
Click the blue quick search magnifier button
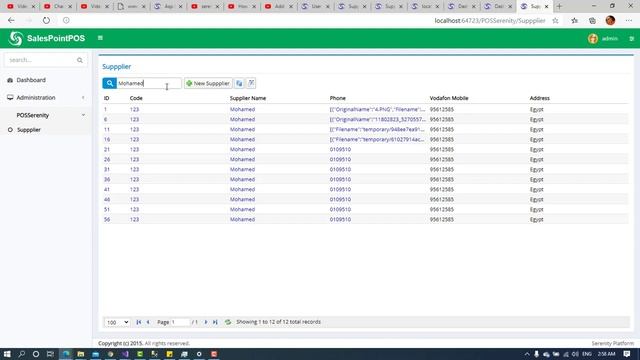pos(109,83)
